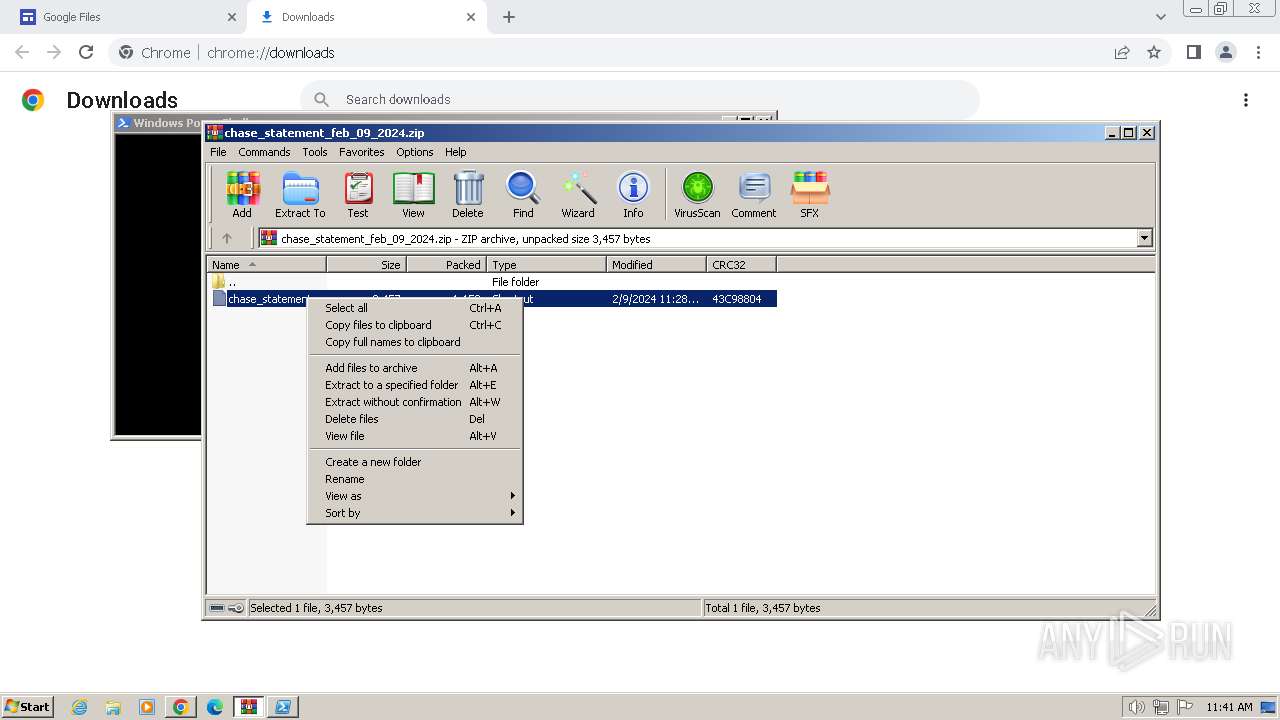Open a new Chrome tab
1280x720 pixels.
tap(509, 17)
